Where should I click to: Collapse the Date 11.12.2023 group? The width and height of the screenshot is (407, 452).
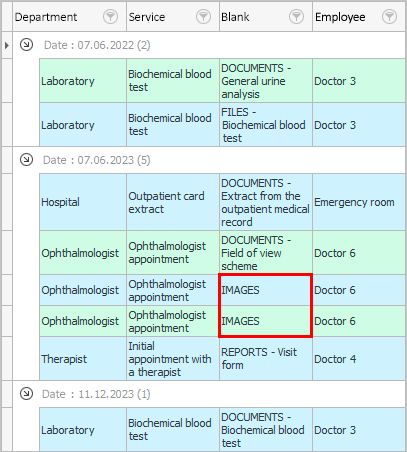point(26,394)
